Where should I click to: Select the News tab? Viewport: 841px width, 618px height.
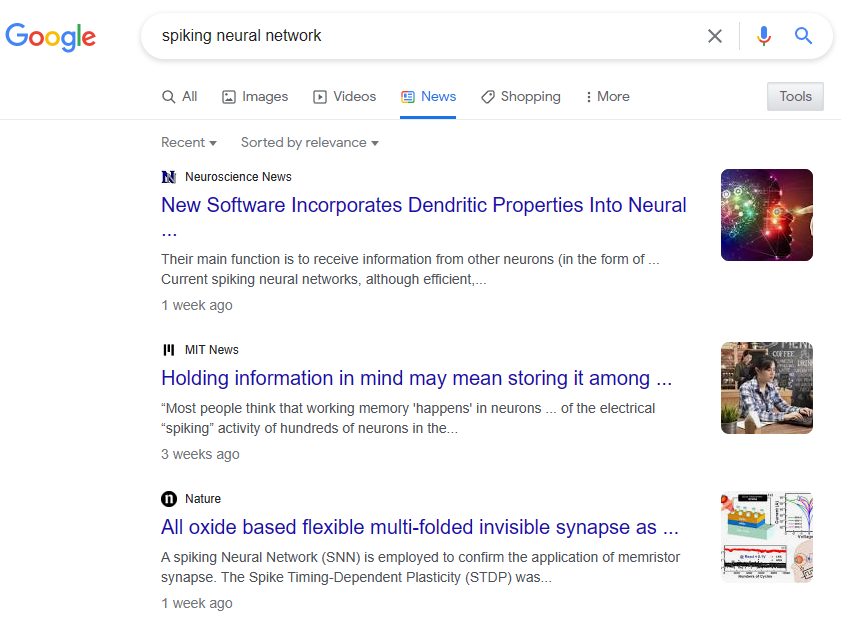428,97
